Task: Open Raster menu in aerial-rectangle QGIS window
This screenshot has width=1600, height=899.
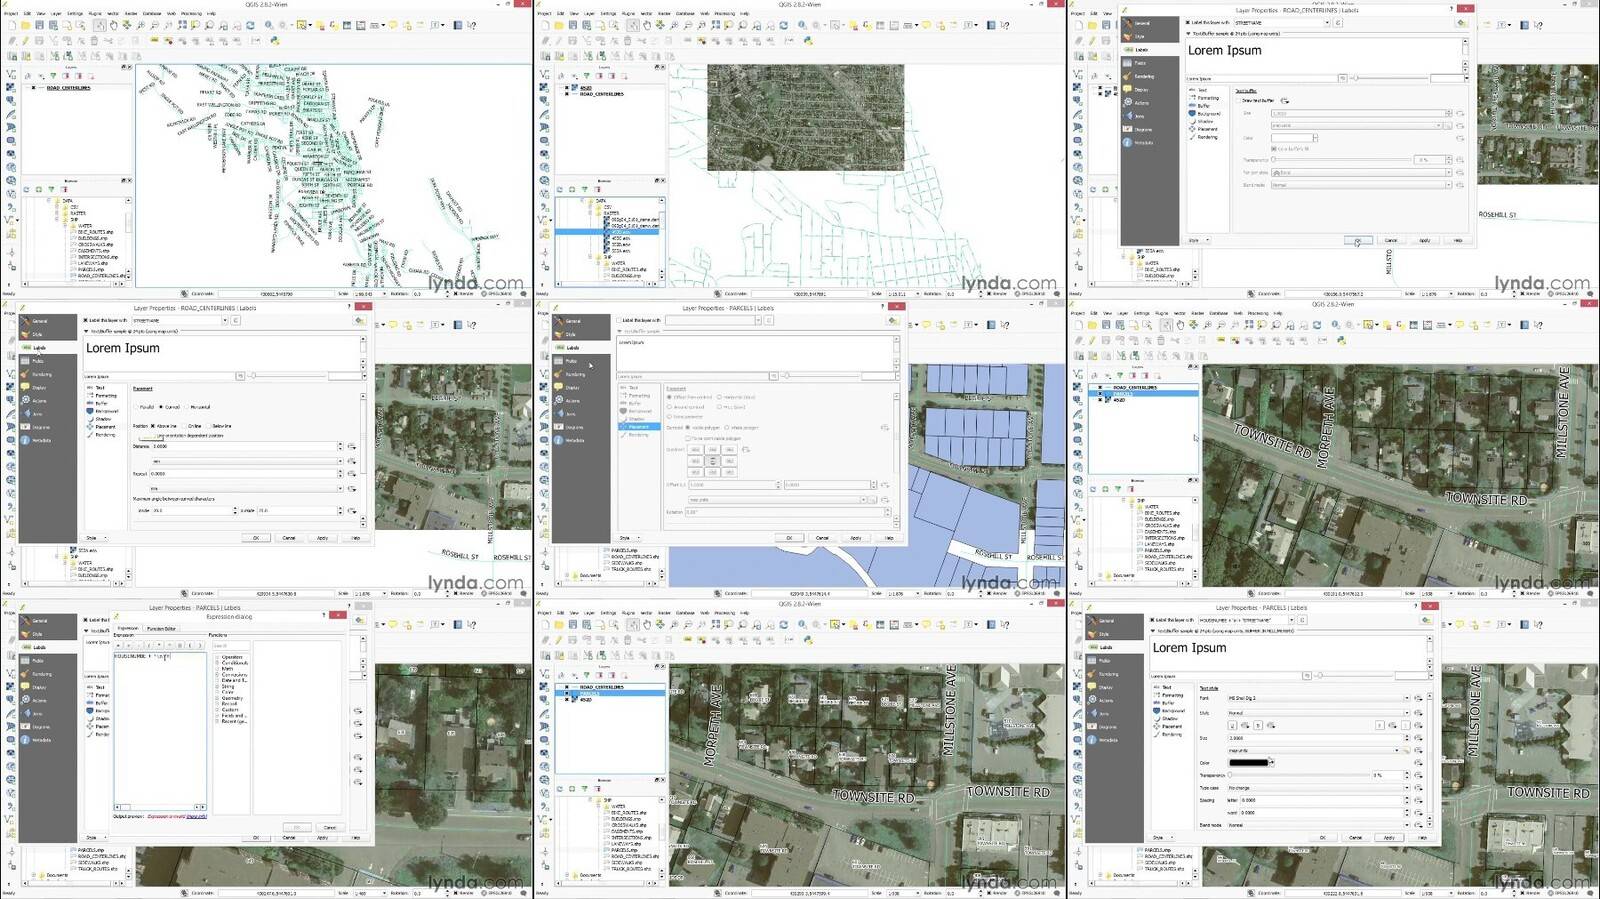Action: pyautogui.click(x=664, y=14)
